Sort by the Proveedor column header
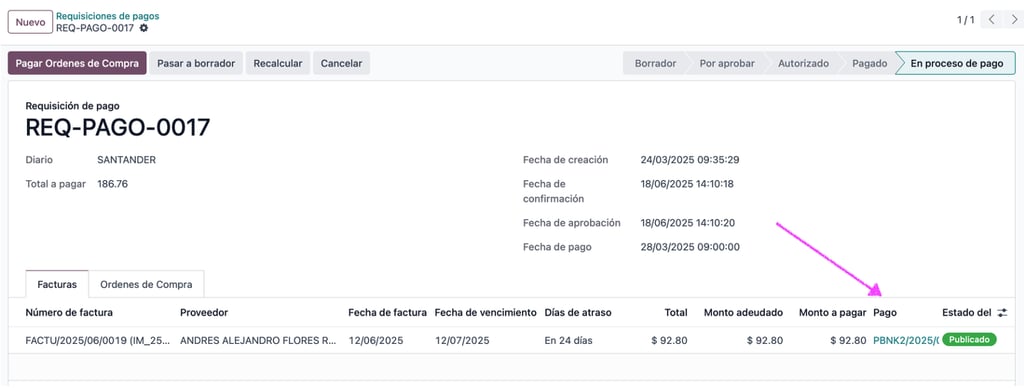This screenshot has height=388, width=1024. point(204,313)
